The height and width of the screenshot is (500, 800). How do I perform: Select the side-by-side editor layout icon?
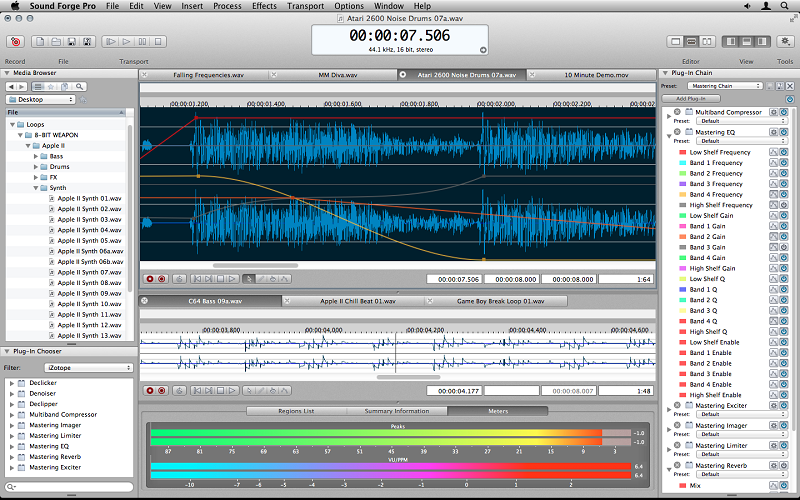tap(707, 41)
